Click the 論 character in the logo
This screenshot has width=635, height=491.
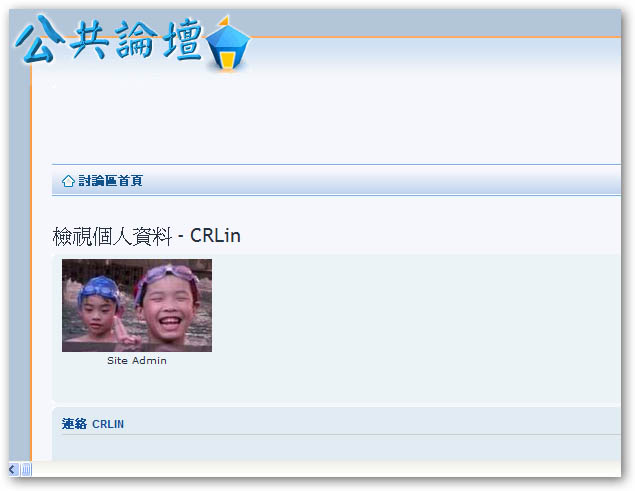click(135, 40)
